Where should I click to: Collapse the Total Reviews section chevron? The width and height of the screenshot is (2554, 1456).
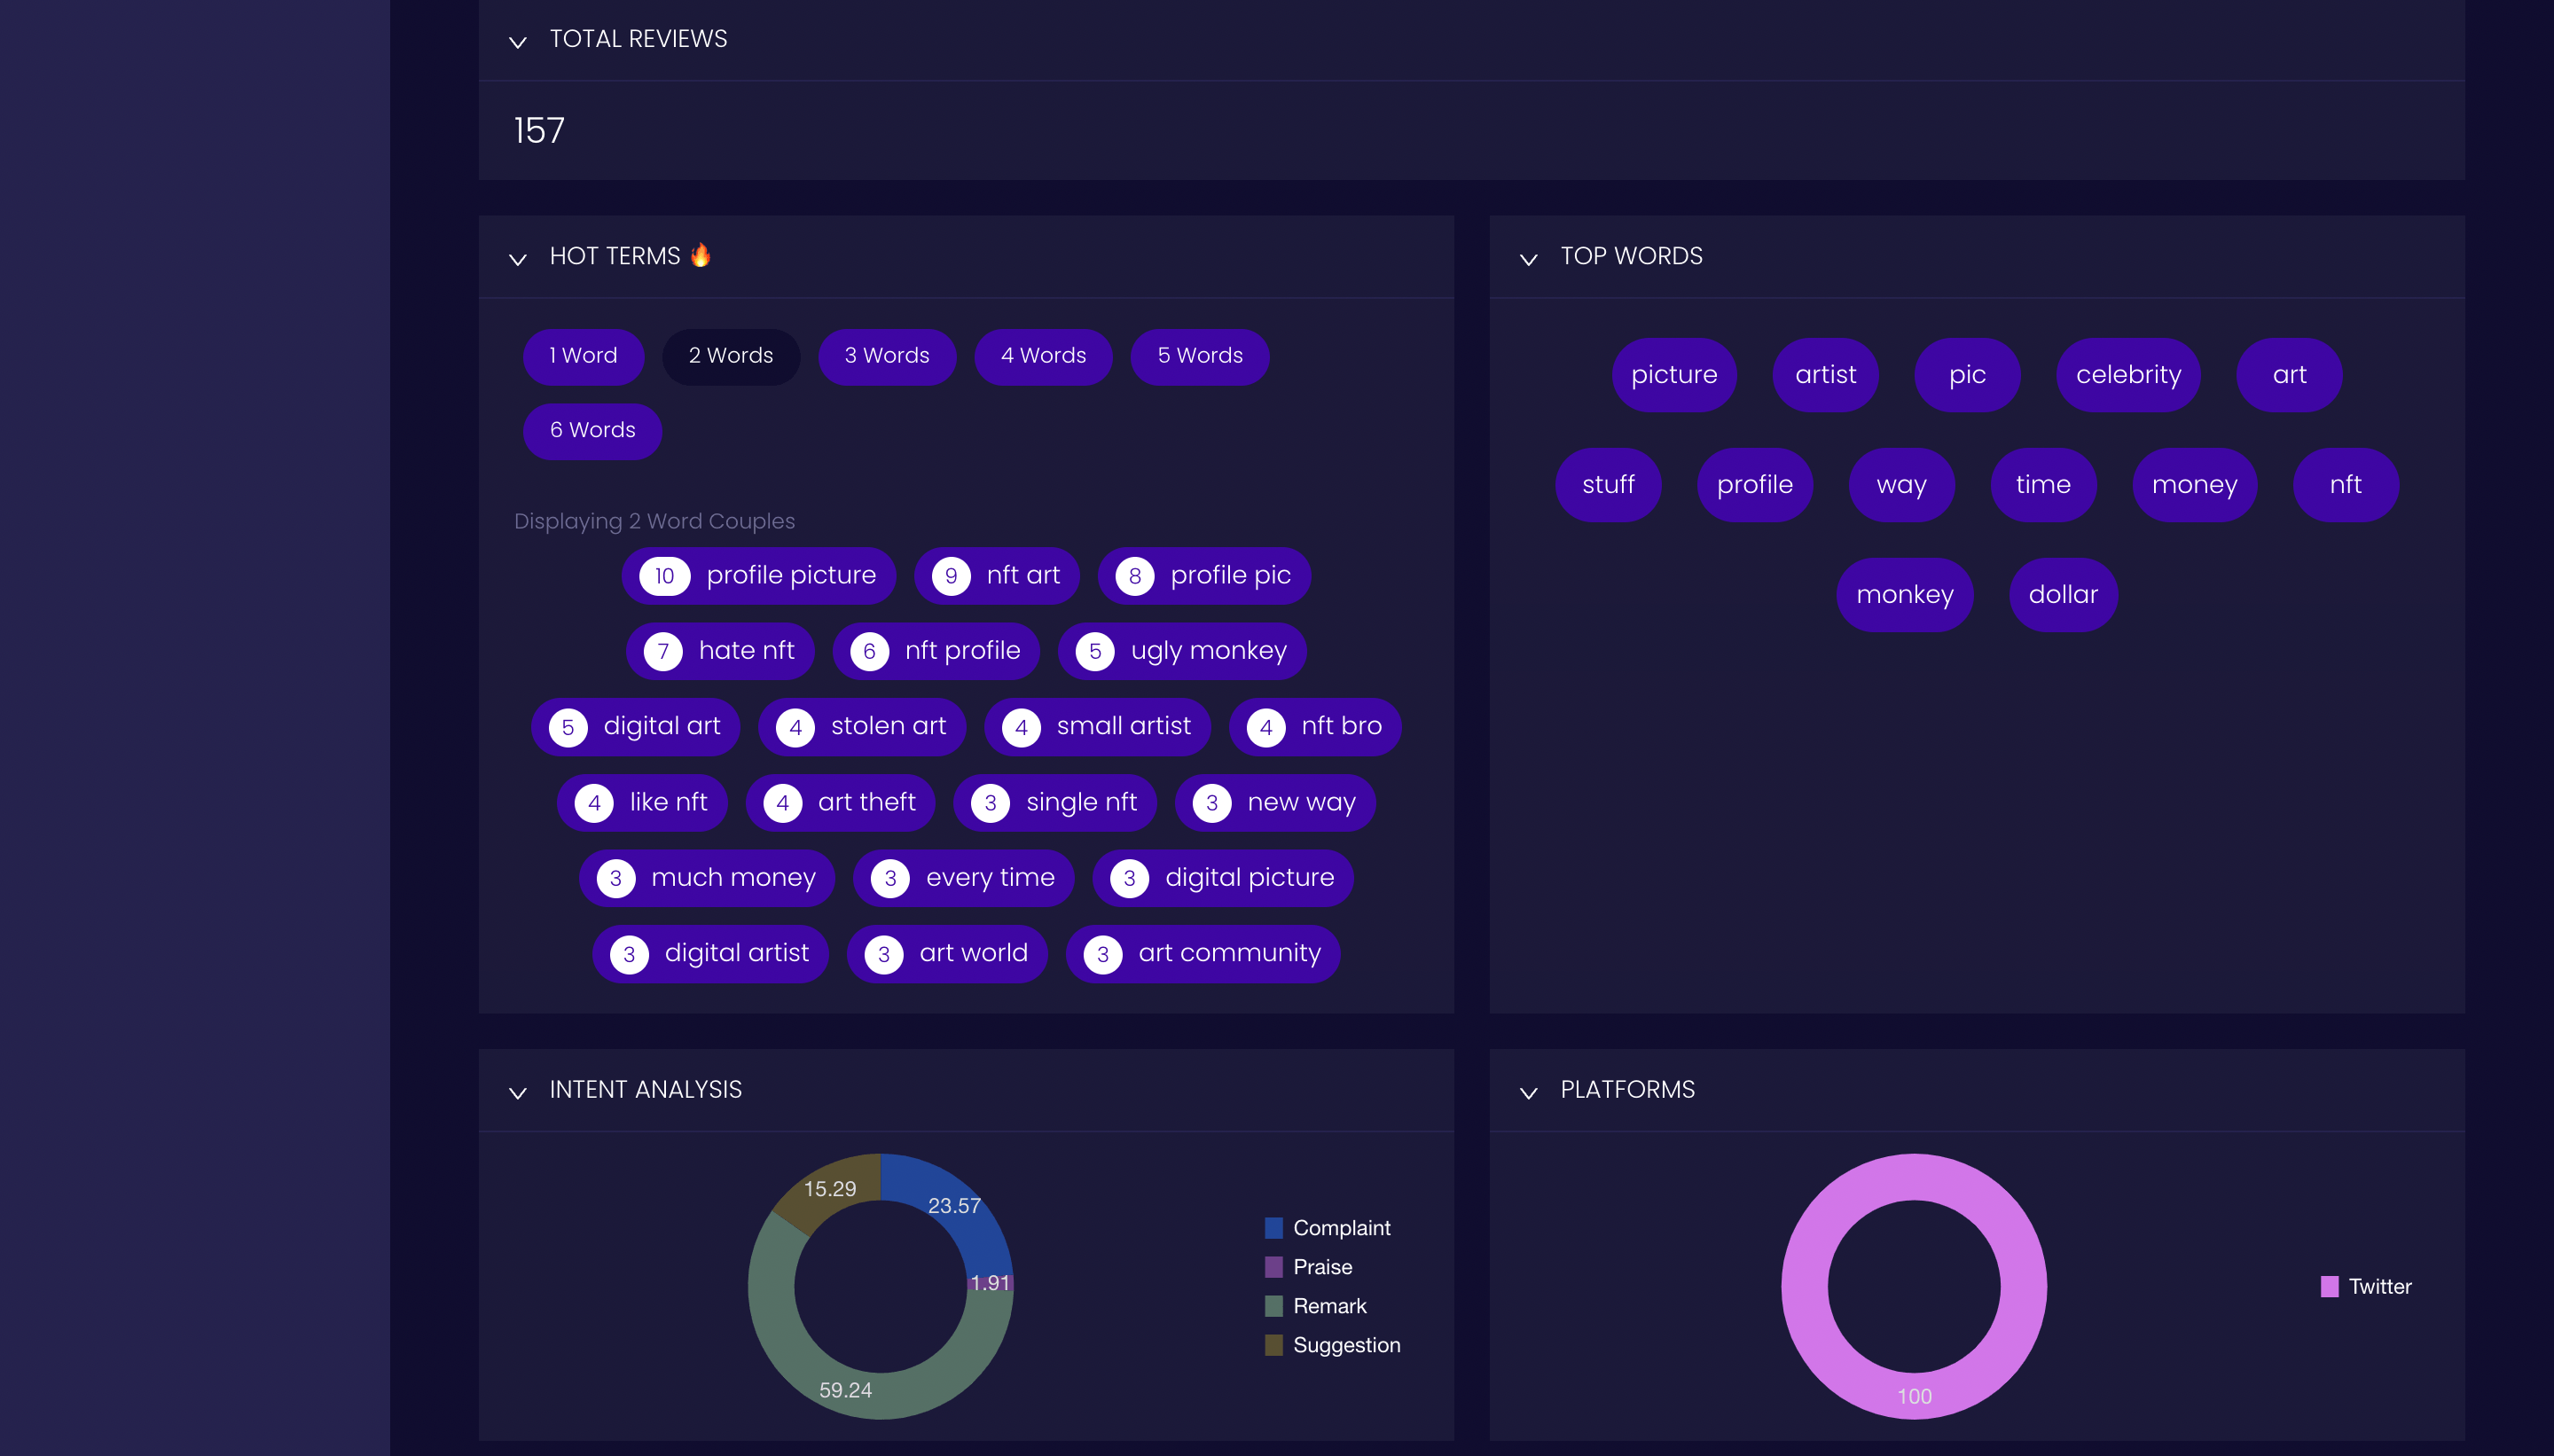517,42
